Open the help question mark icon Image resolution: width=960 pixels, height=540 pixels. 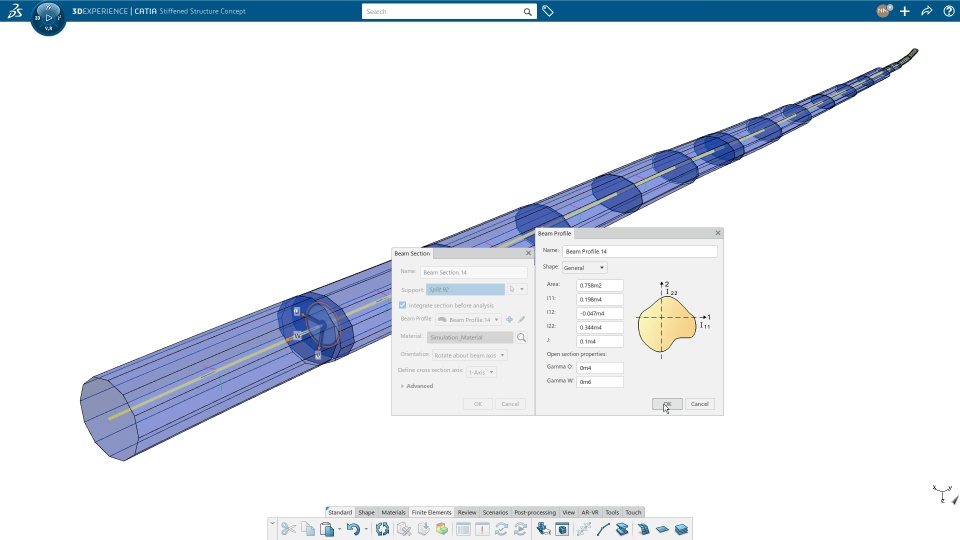948,11
